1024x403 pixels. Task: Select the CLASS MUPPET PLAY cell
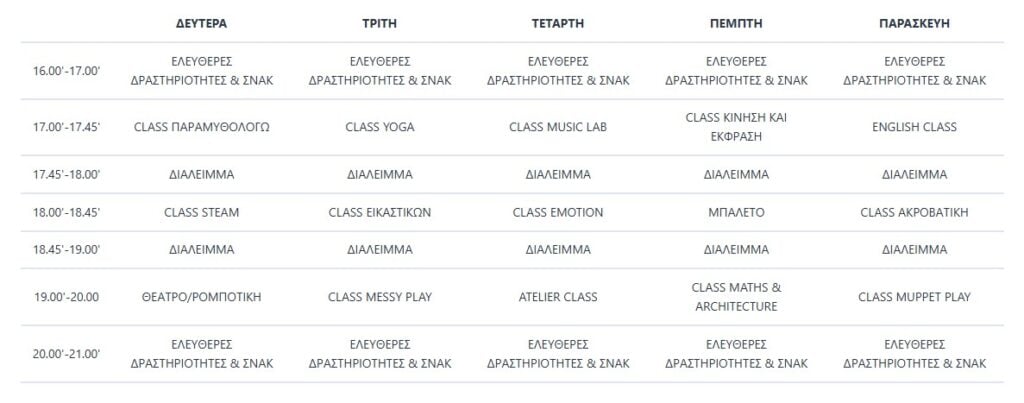point(914,297)
